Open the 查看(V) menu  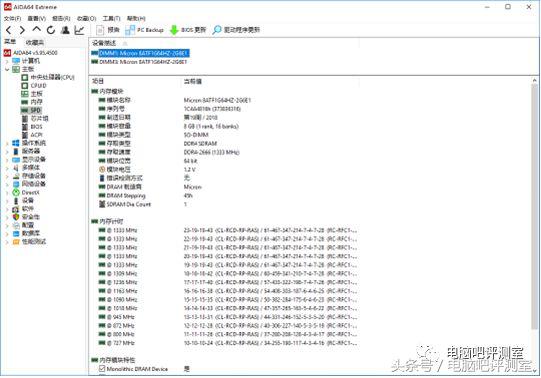click(37, 18)
